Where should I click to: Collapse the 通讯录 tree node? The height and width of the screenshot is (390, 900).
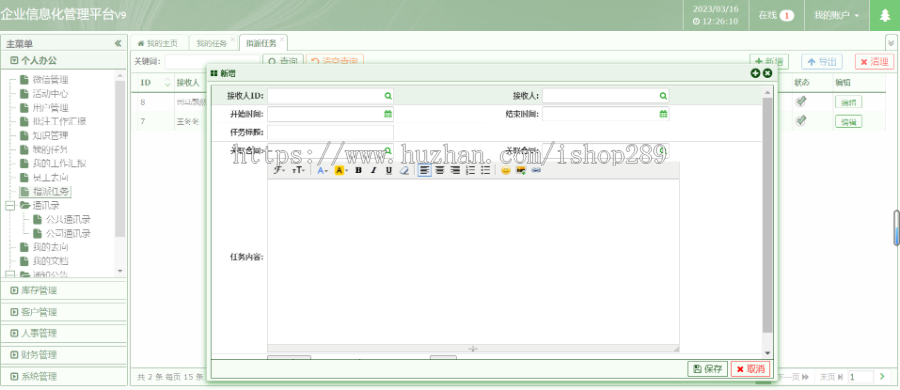coord(10,205)
